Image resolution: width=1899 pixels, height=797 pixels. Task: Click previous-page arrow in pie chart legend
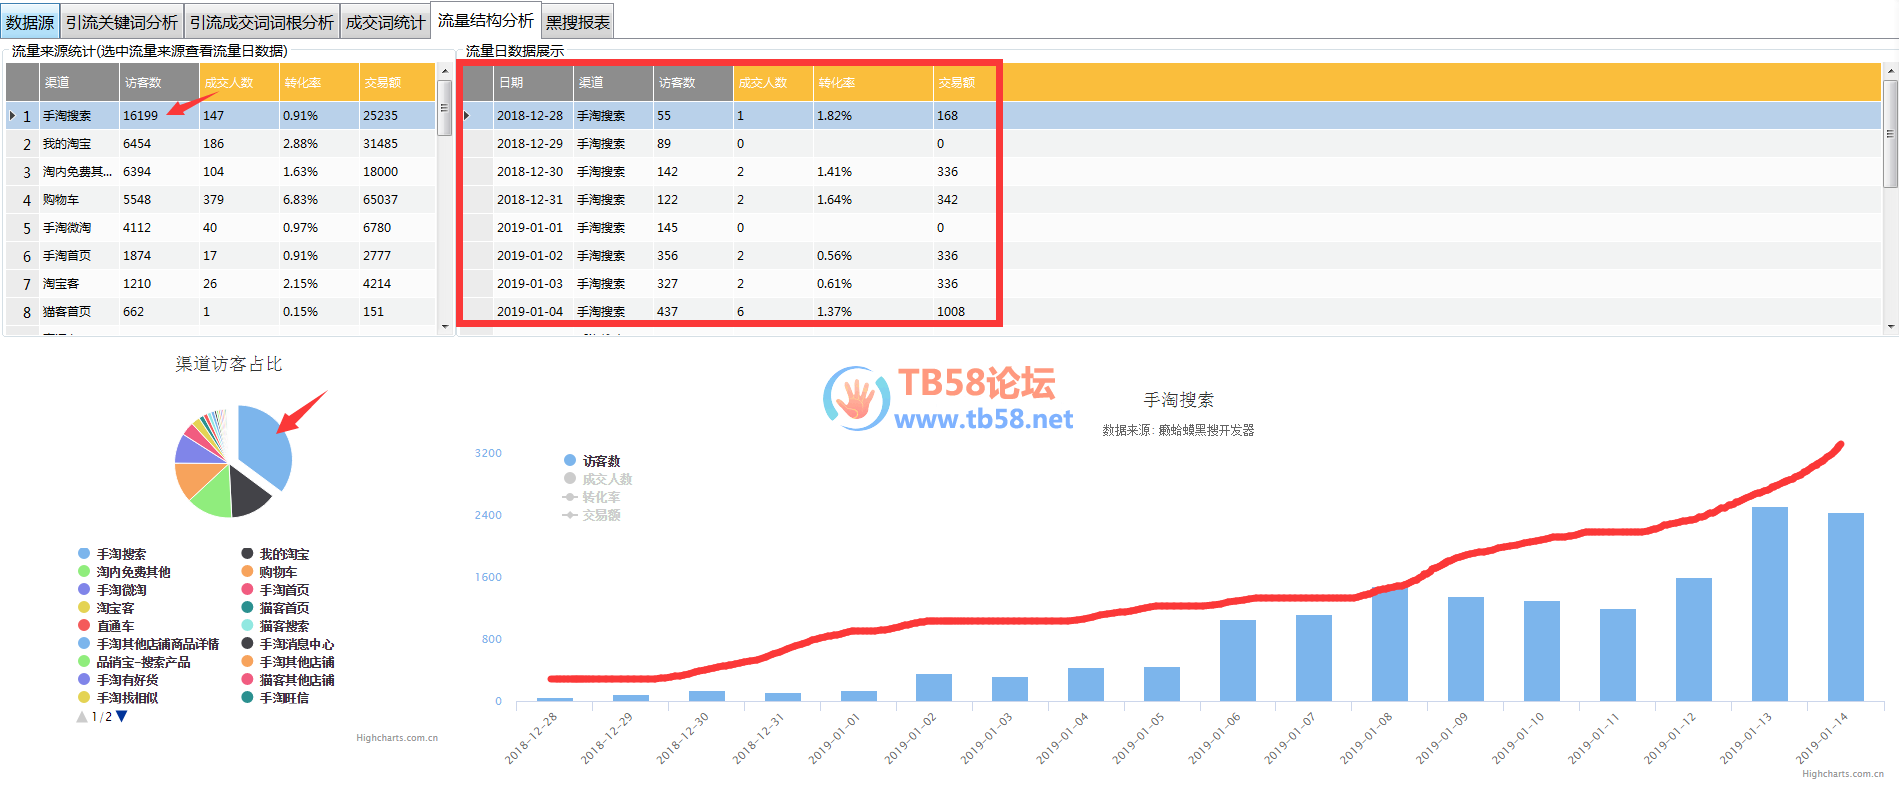tap(82, 716)
